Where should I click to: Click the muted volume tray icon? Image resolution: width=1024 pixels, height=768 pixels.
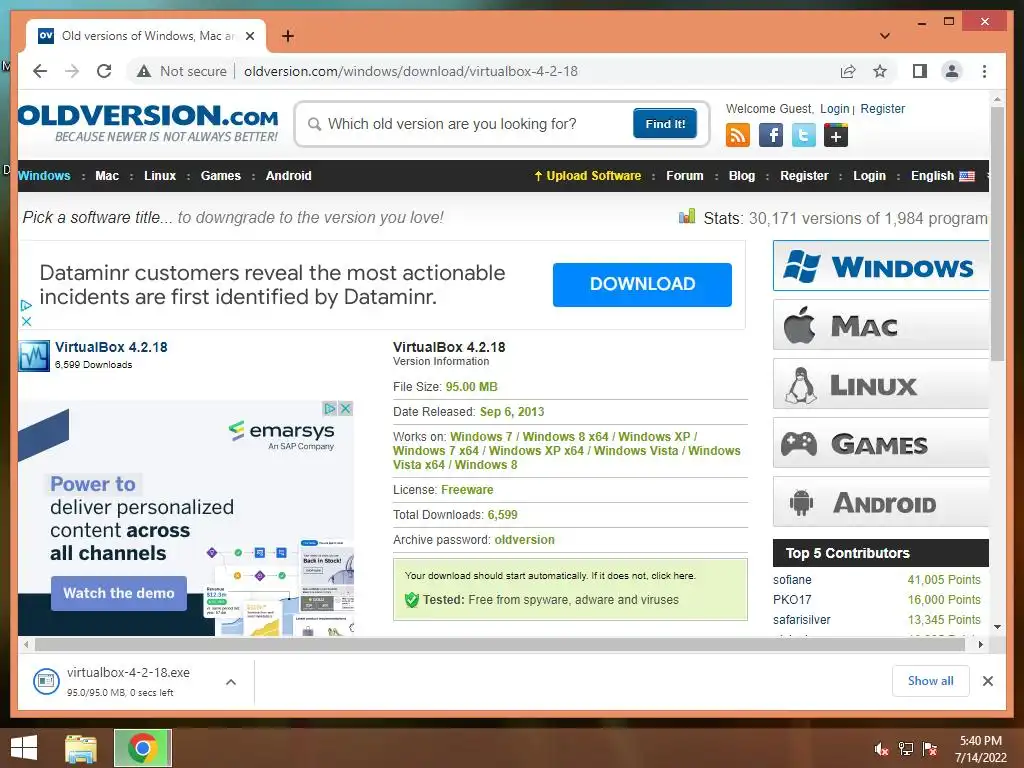tap(882, 749)
